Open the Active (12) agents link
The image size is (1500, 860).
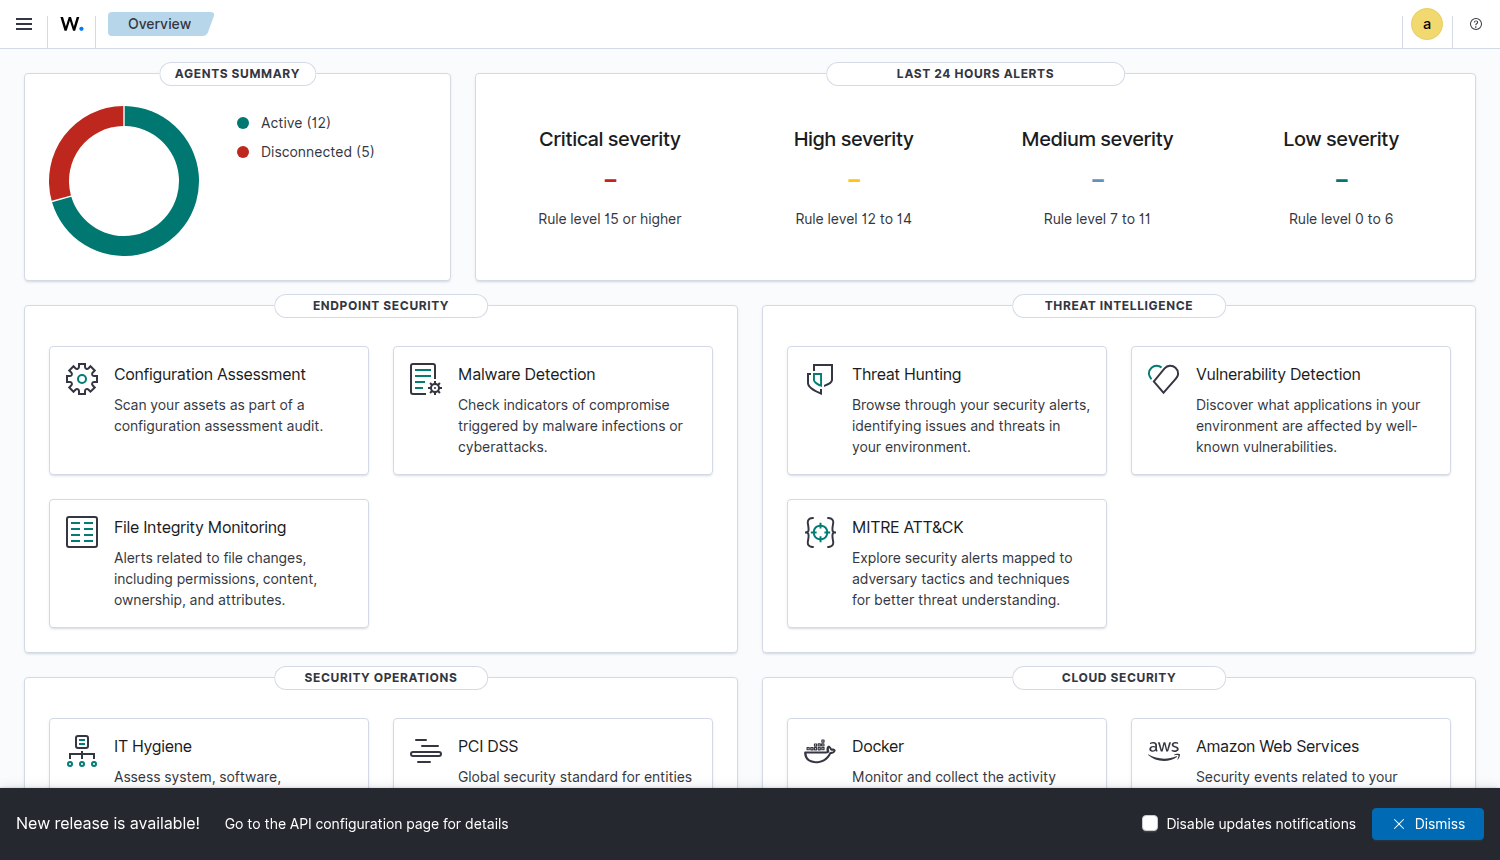[296, 123]
